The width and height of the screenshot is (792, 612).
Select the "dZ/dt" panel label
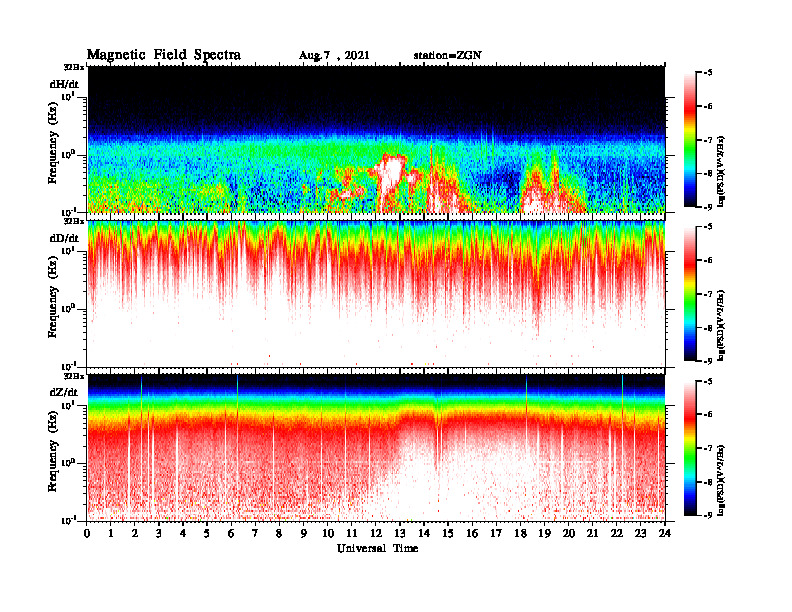click(64, 392)
